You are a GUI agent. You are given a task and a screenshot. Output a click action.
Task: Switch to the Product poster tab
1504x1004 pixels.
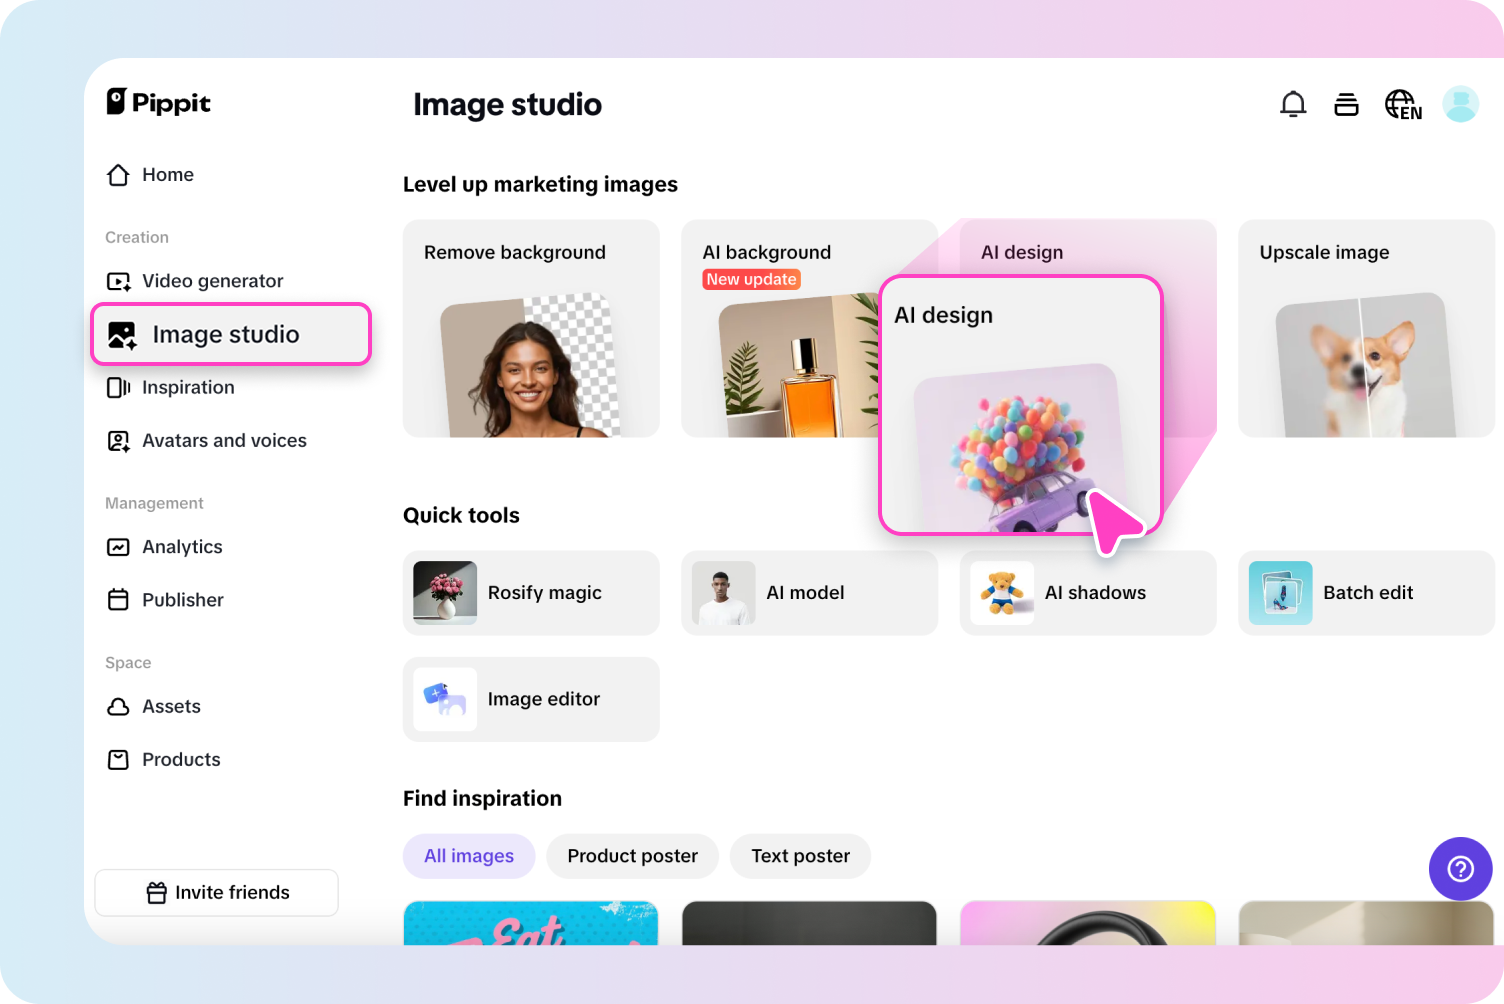point(632,856)
